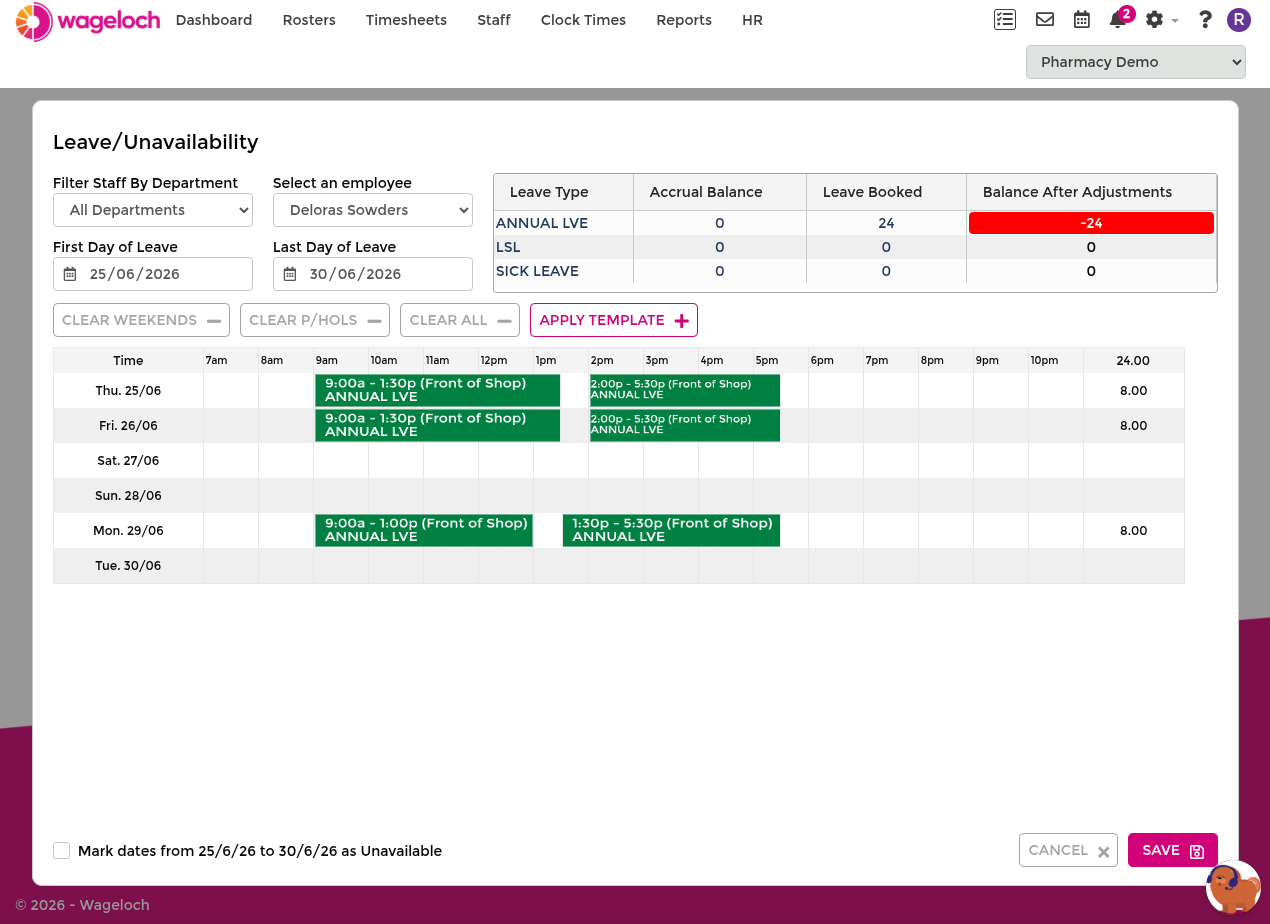Image resolution: width=1270 pixels, height=924 pixels.
Task: Save the leave entry
Action: coord(1173,850)
